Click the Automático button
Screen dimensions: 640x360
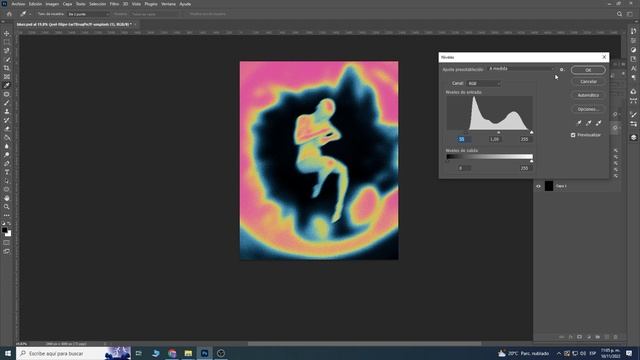tap(588, 96)
